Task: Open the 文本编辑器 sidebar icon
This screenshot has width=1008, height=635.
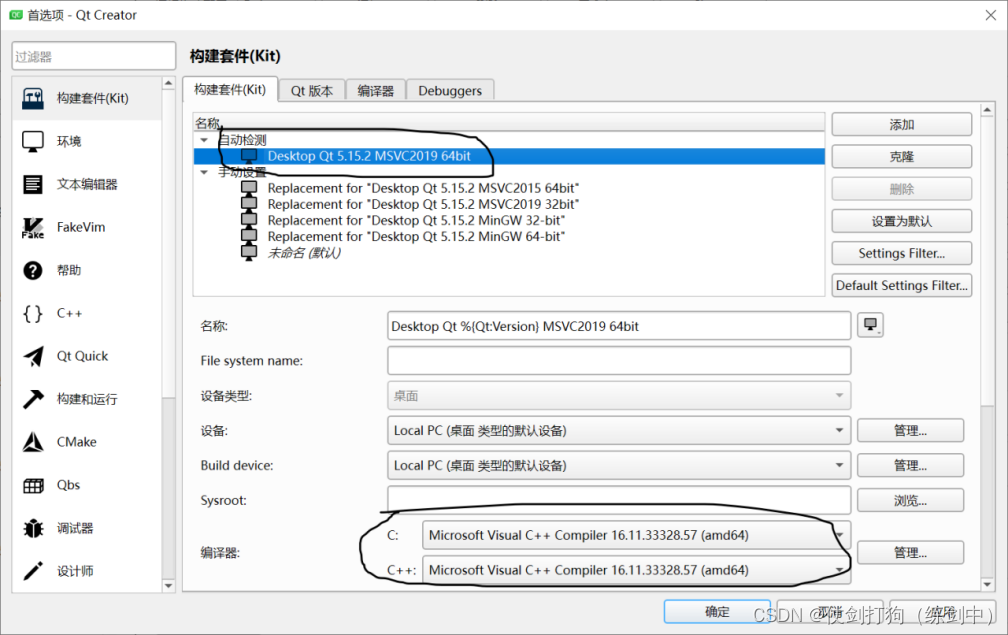Action: pyautogui.click(x=33, y=184)
